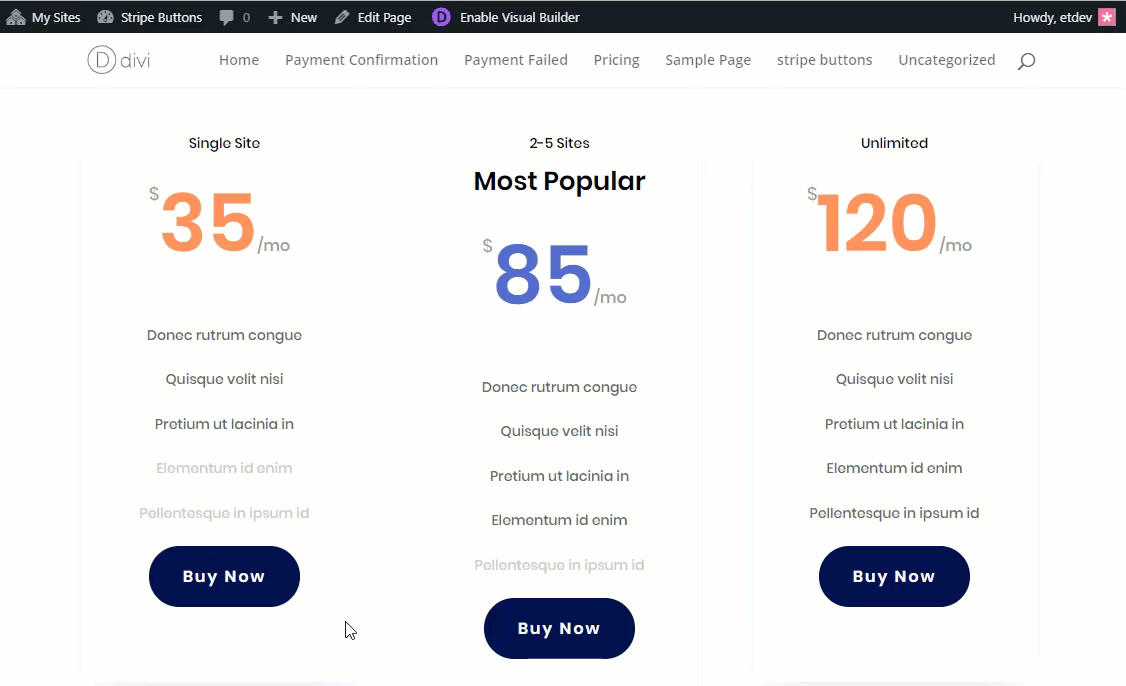The width and height of the screenshot is (1126, 686).
Task: Buy the 2-5 Sites plan
Action: (x=559, y=628)
